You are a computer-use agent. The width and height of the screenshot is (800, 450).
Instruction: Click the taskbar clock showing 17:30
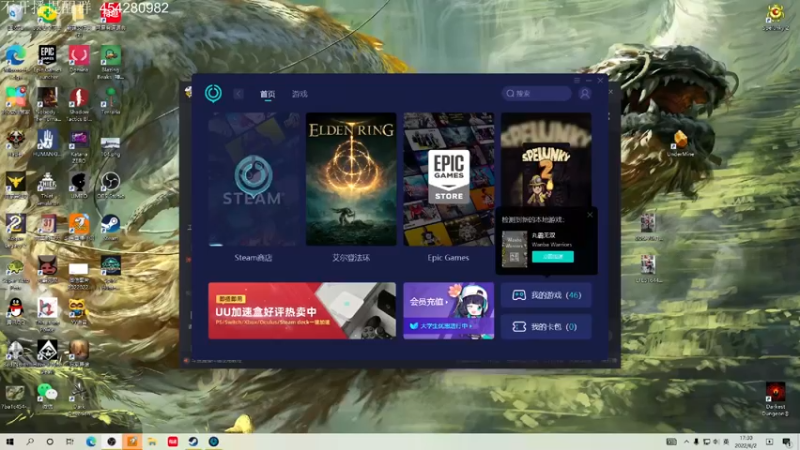pyautogui.click(x=745, y=441)
